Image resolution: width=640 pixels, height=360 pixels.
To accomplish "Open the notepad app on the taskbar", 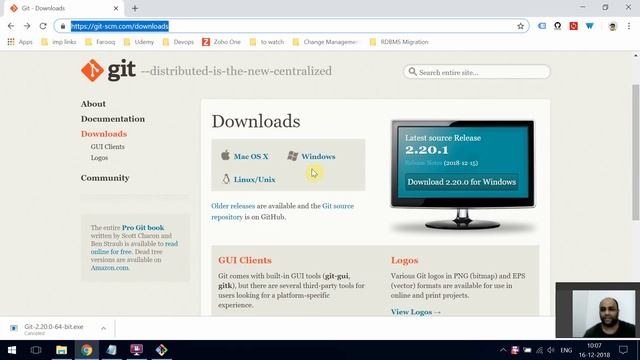I will [x=111, y=350].
